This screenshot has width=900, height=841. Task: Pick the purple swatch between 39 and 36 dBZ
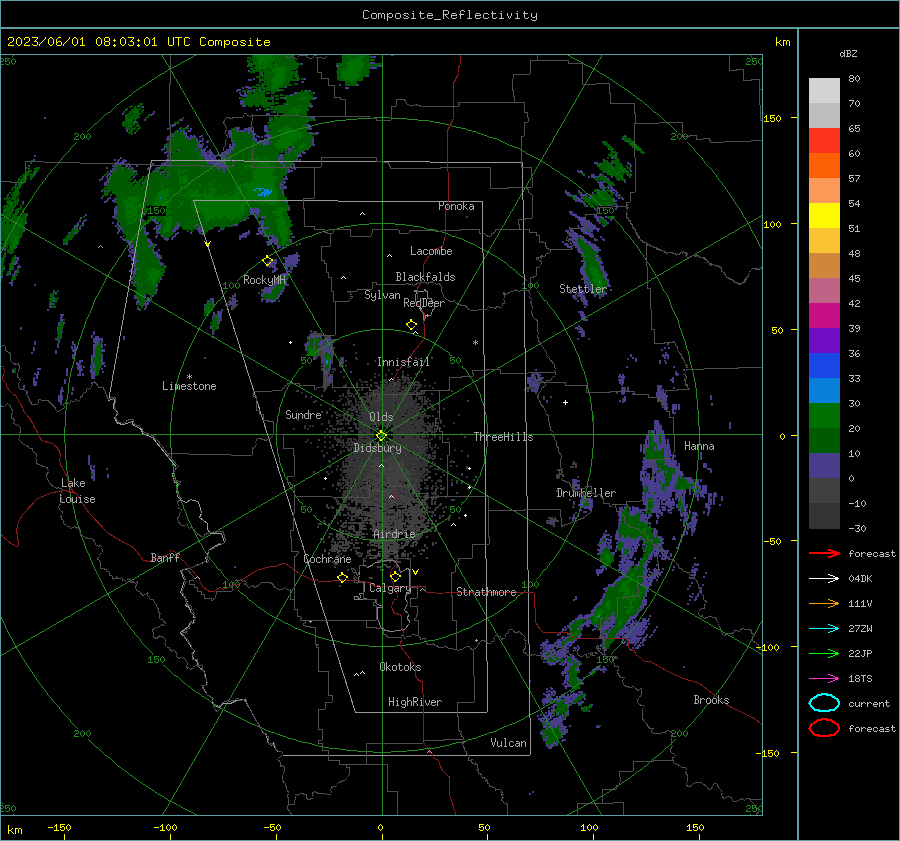click(824, 341)
